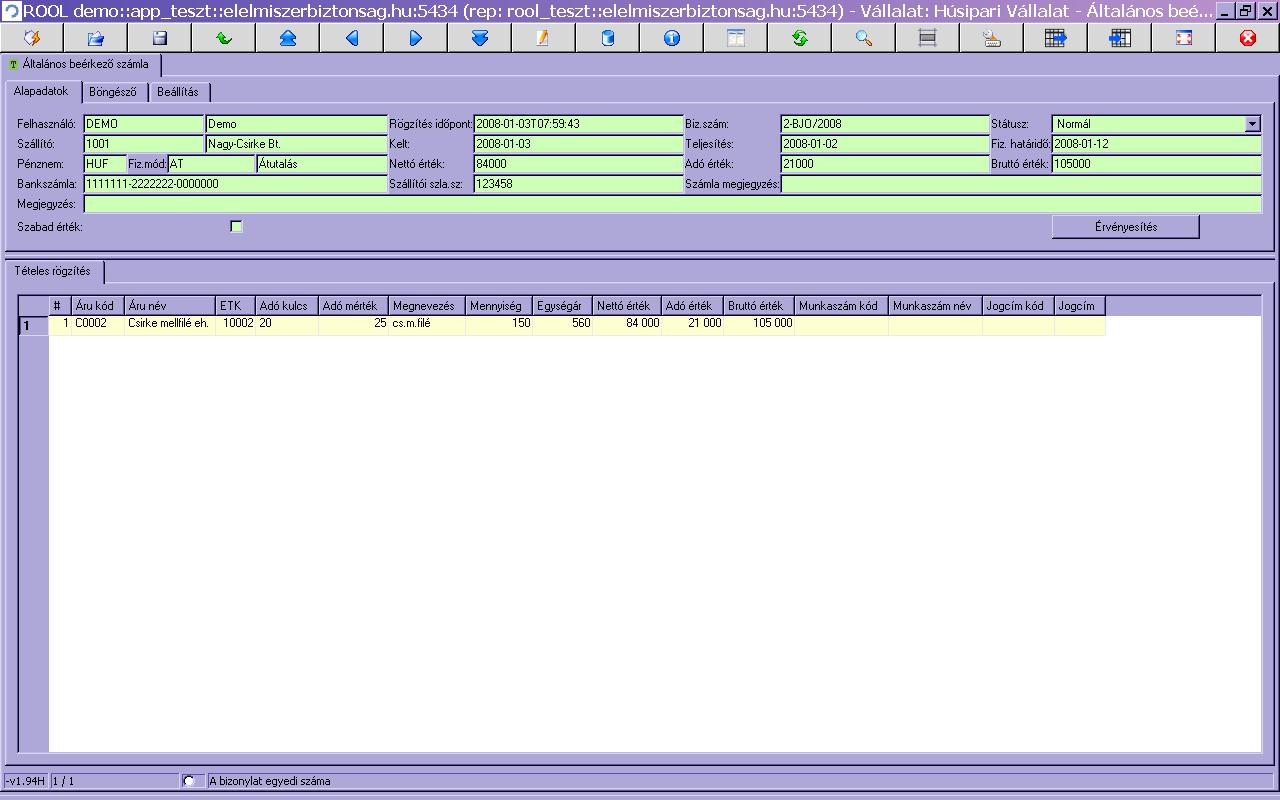Image resolution: width=1280 pixels, height=800 pixels.
Task: Switch to the Böngésző tab
Action: click(114, 92)
